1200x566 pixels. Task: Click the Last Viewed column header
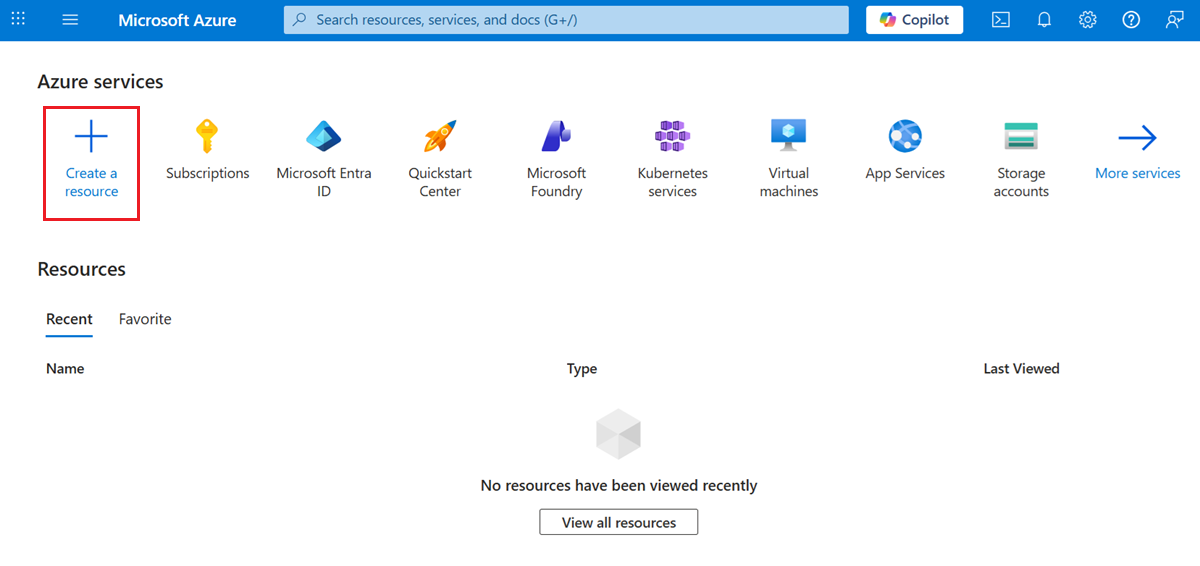point(1021,369)
